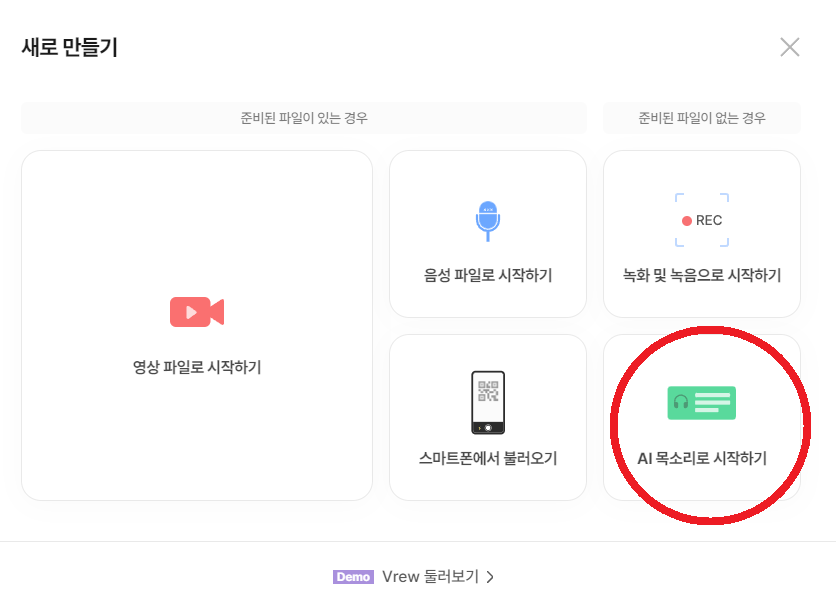The height and width of the screenshot is (603, 836).
Task: Pick AI 목소리로 시작하기 label
Action: [x=702, y=458]
